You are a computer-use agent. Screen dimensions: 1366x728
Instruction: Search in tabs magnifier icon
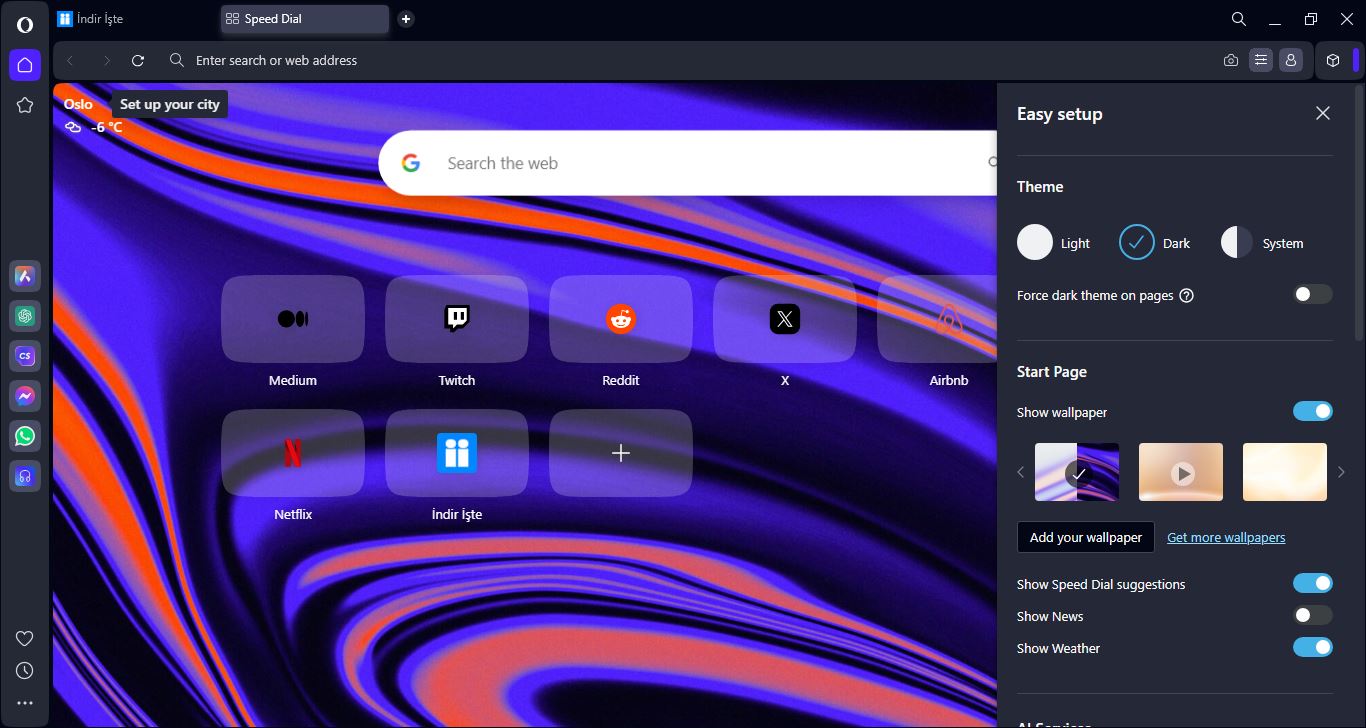1239,19
